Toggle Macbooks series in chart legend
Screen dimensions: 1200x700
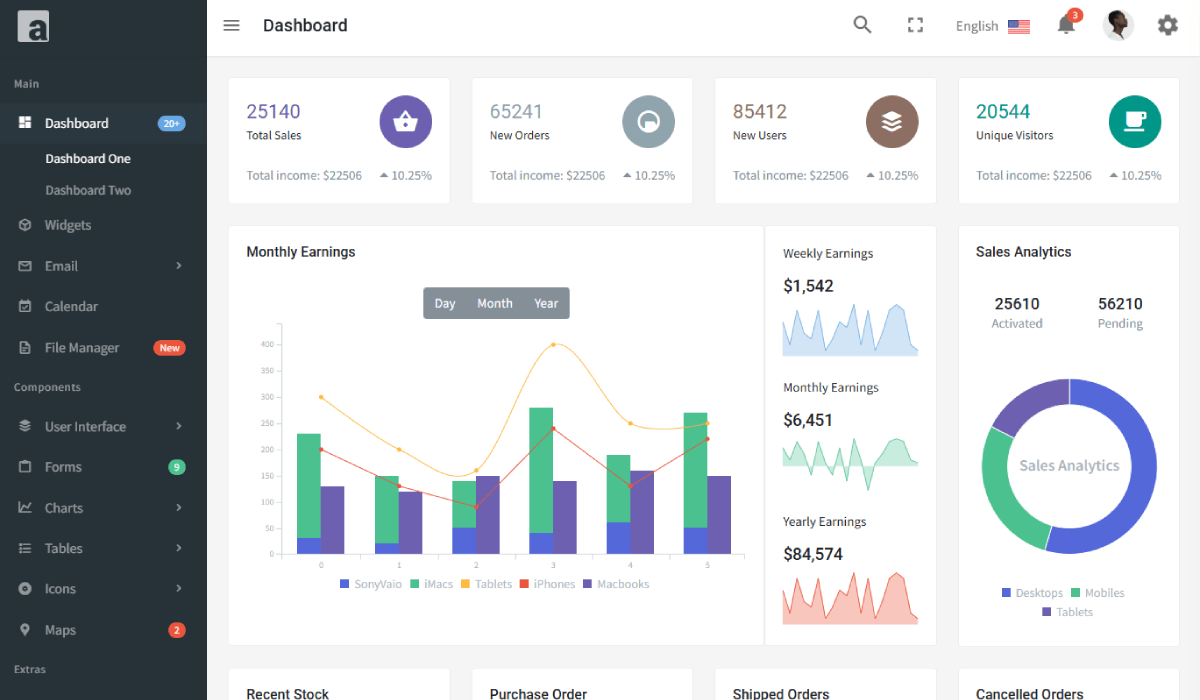pos(615,584)
